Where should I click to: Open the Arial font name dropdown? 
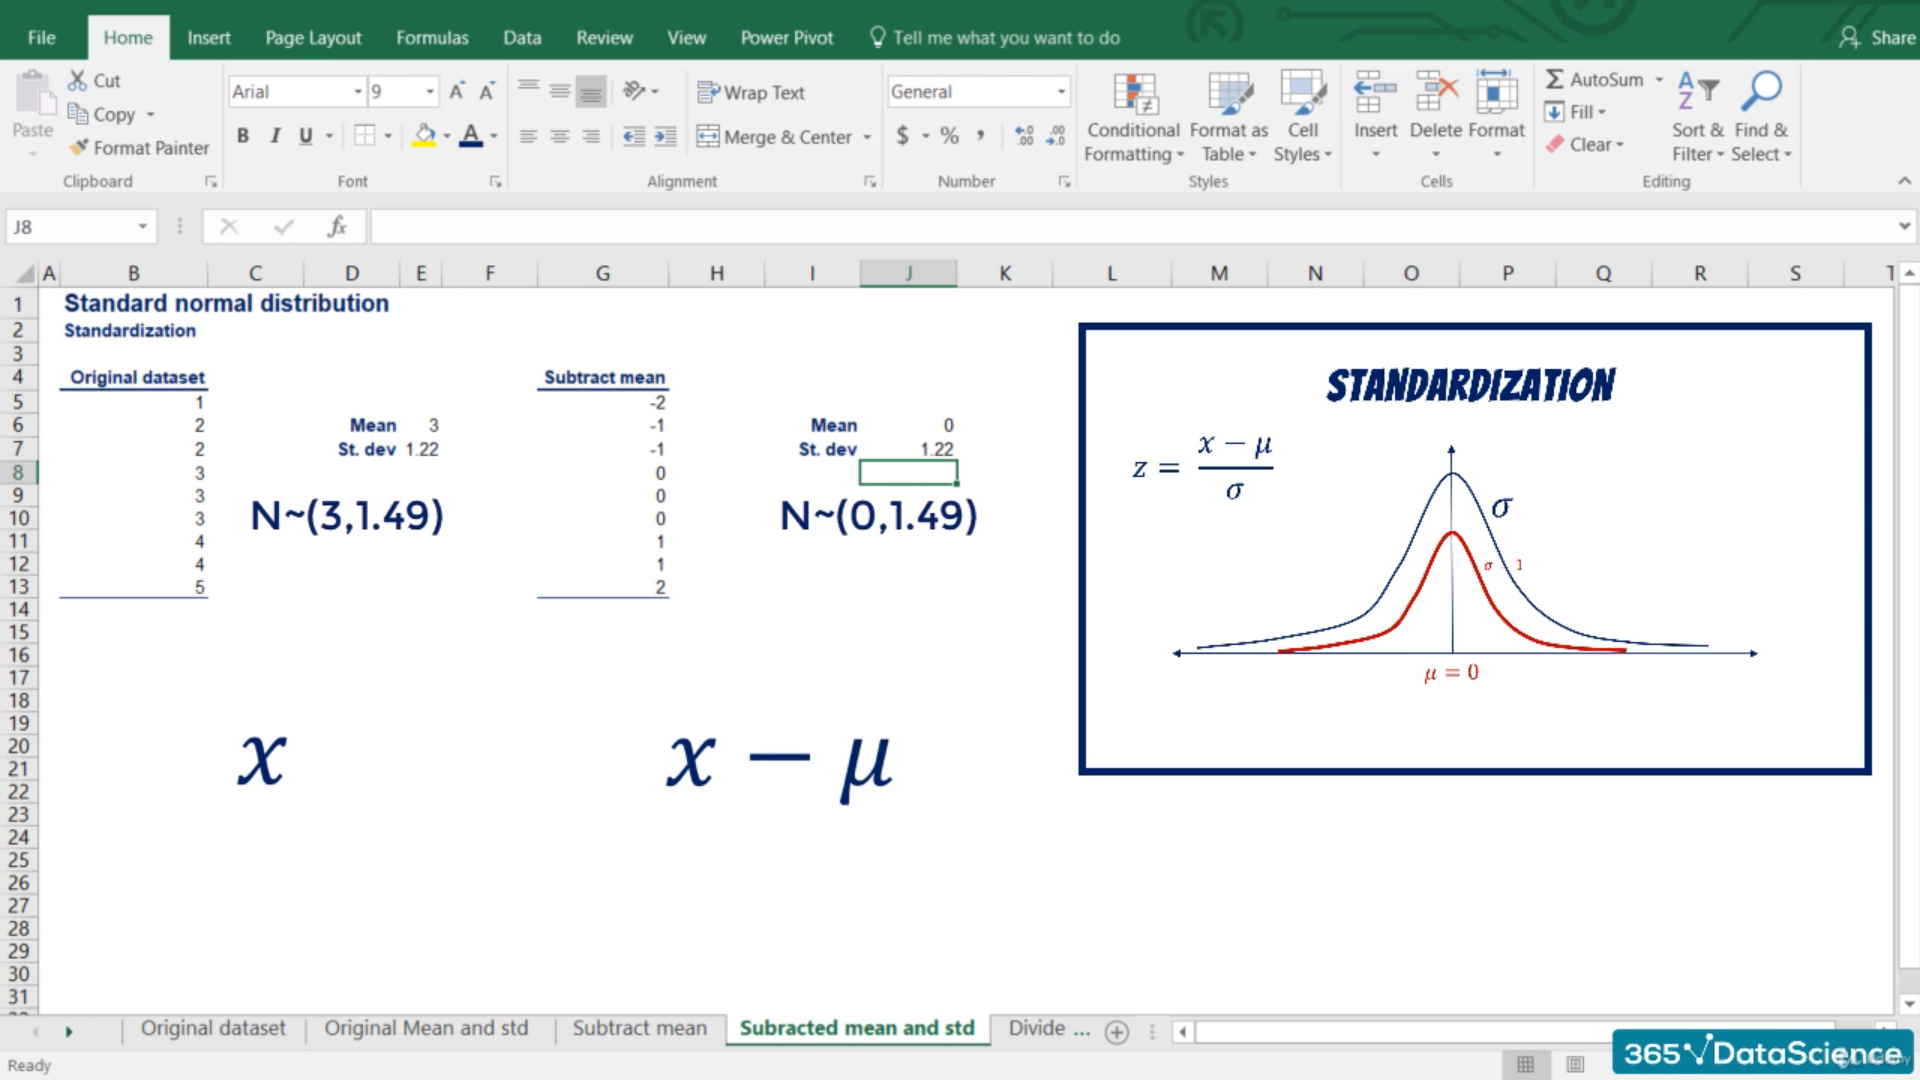pyautogui.click(x=357, y=92)
